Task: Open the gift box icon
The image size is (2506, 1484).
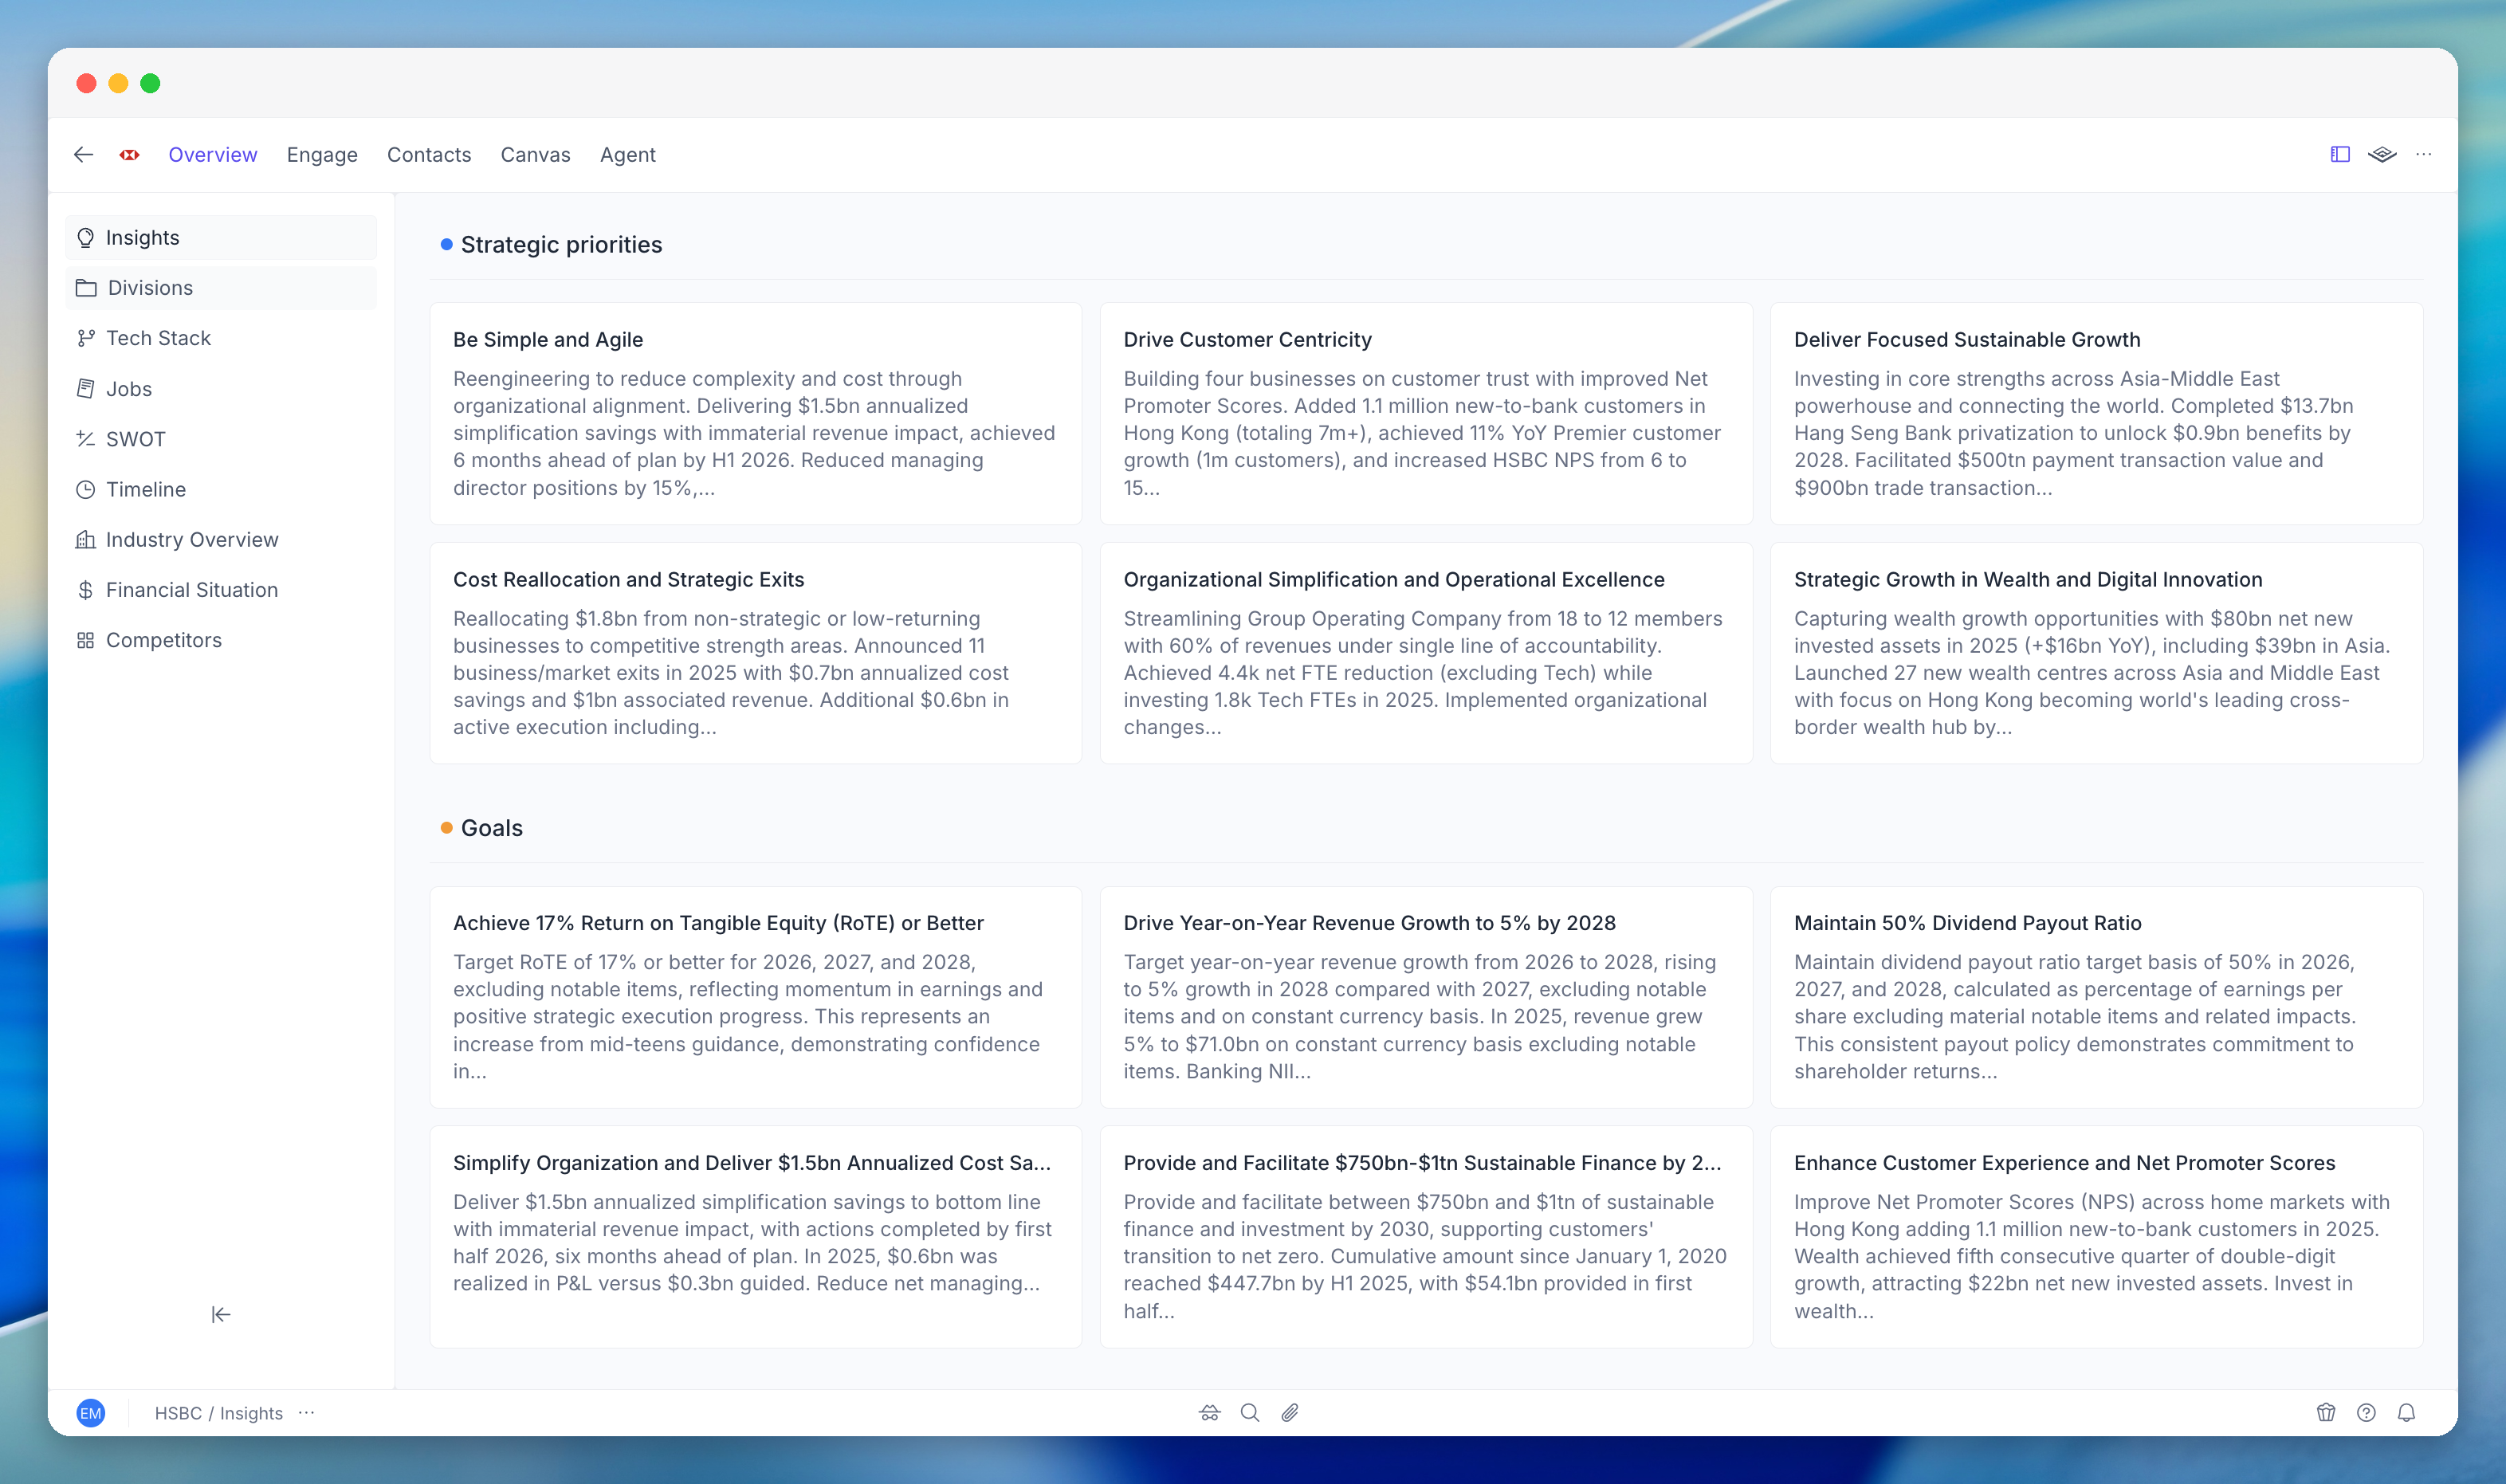Action: (2326, 1412)
